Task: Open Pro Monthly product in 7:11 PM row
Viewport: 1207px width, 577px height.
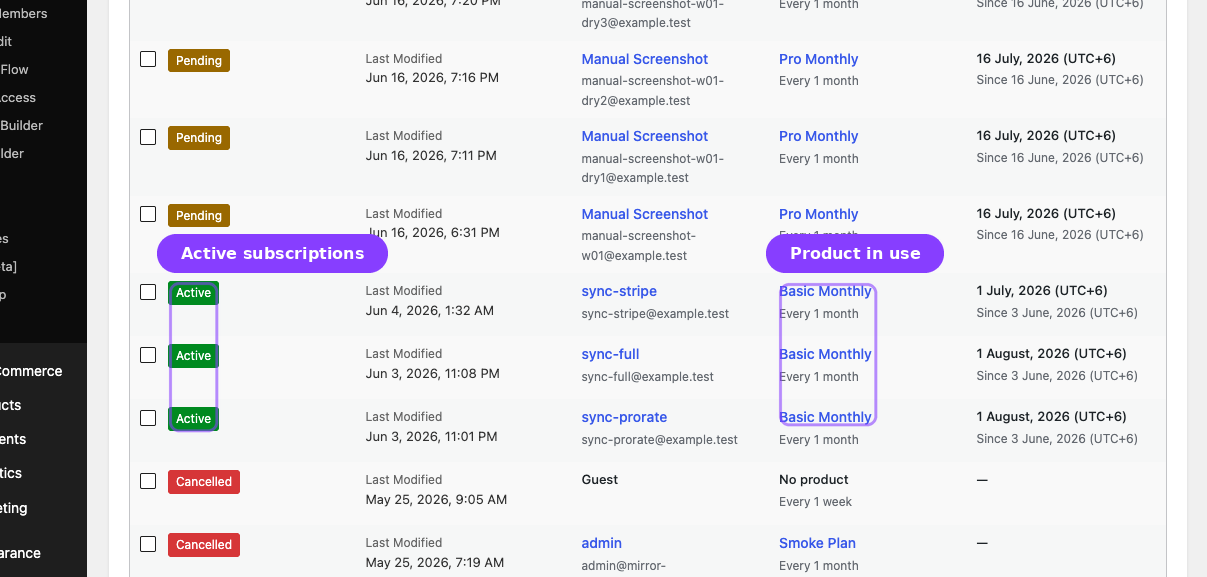Action: 818,136
